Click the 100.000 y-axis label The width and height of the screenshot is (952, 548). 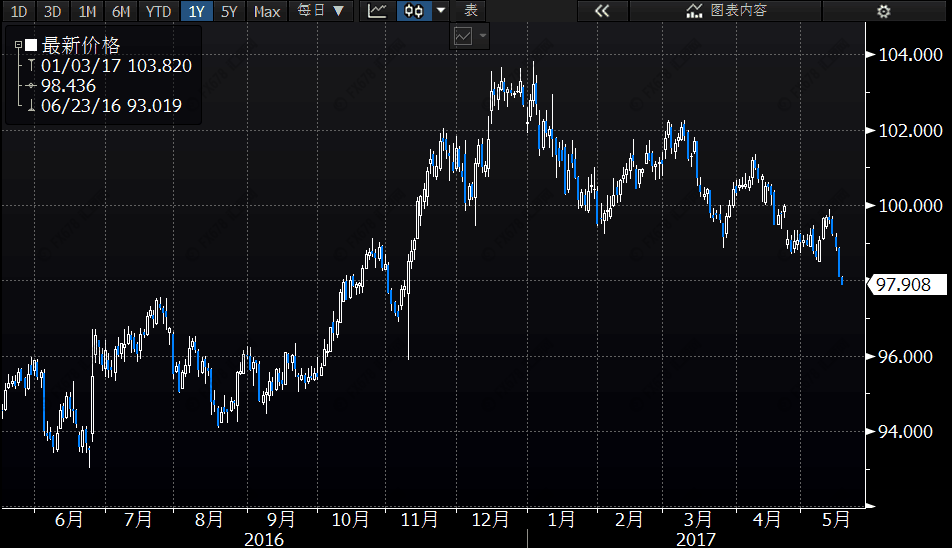pos(911,206)
